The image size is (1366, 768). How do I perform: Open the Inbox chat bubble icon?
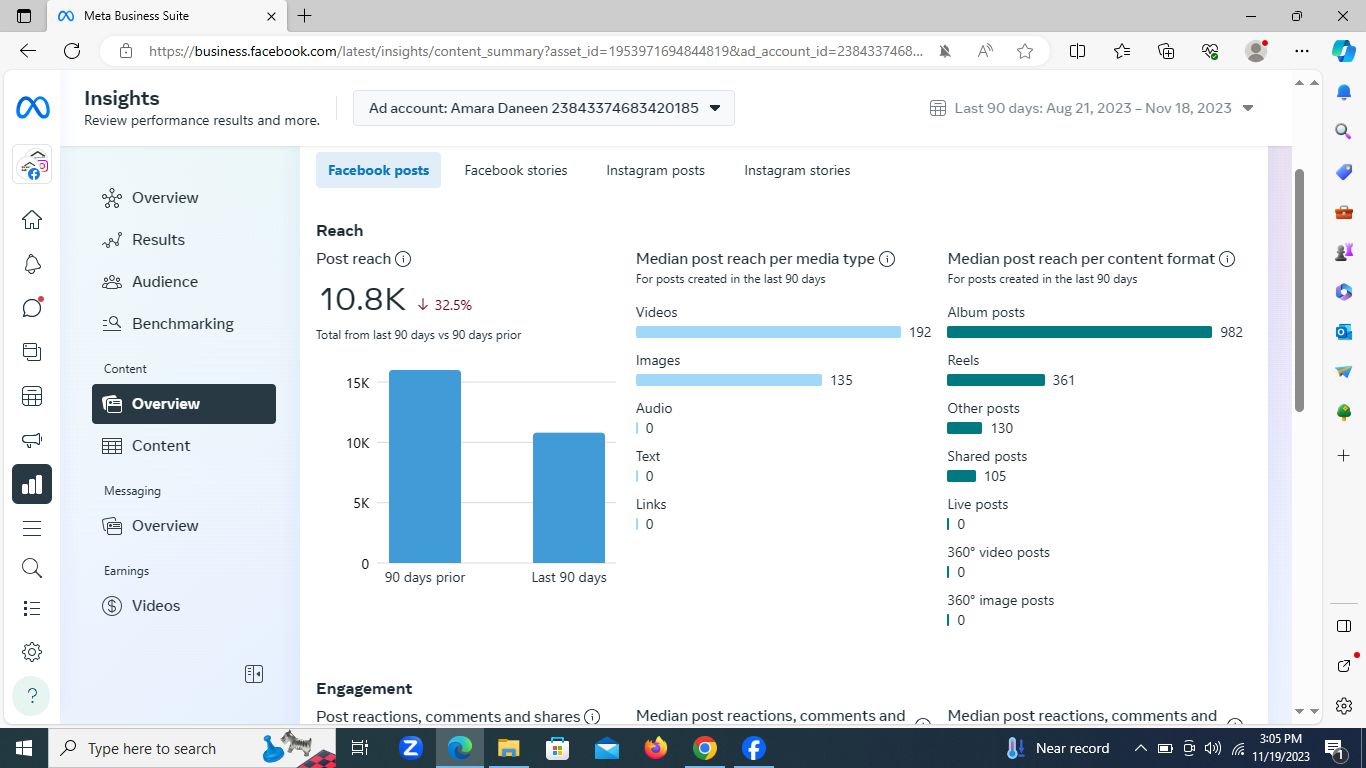click(32, 307)
